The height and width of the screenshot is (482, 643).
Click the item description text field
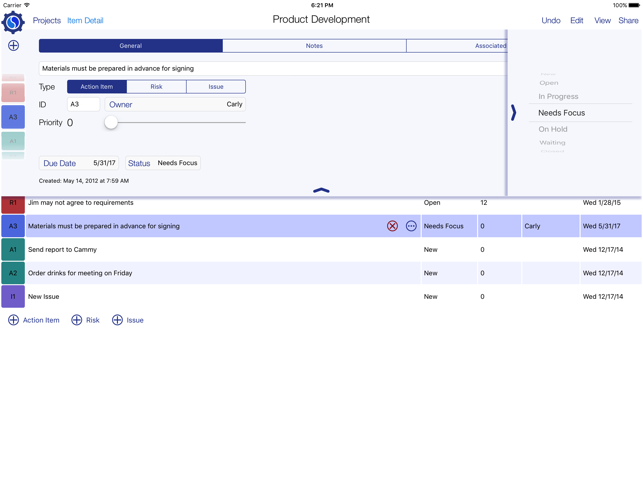(270, 69)
